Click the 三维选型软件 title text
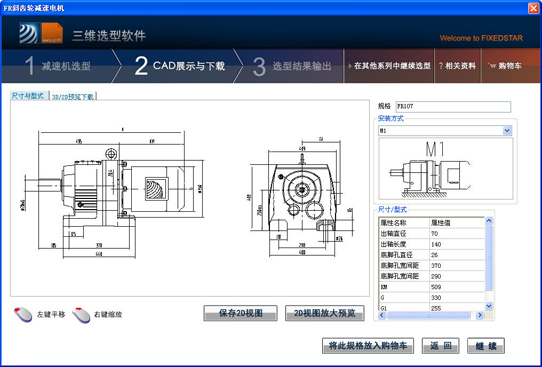Image resolution: width=542 pixels, height=367 pixels. (109, 36)
